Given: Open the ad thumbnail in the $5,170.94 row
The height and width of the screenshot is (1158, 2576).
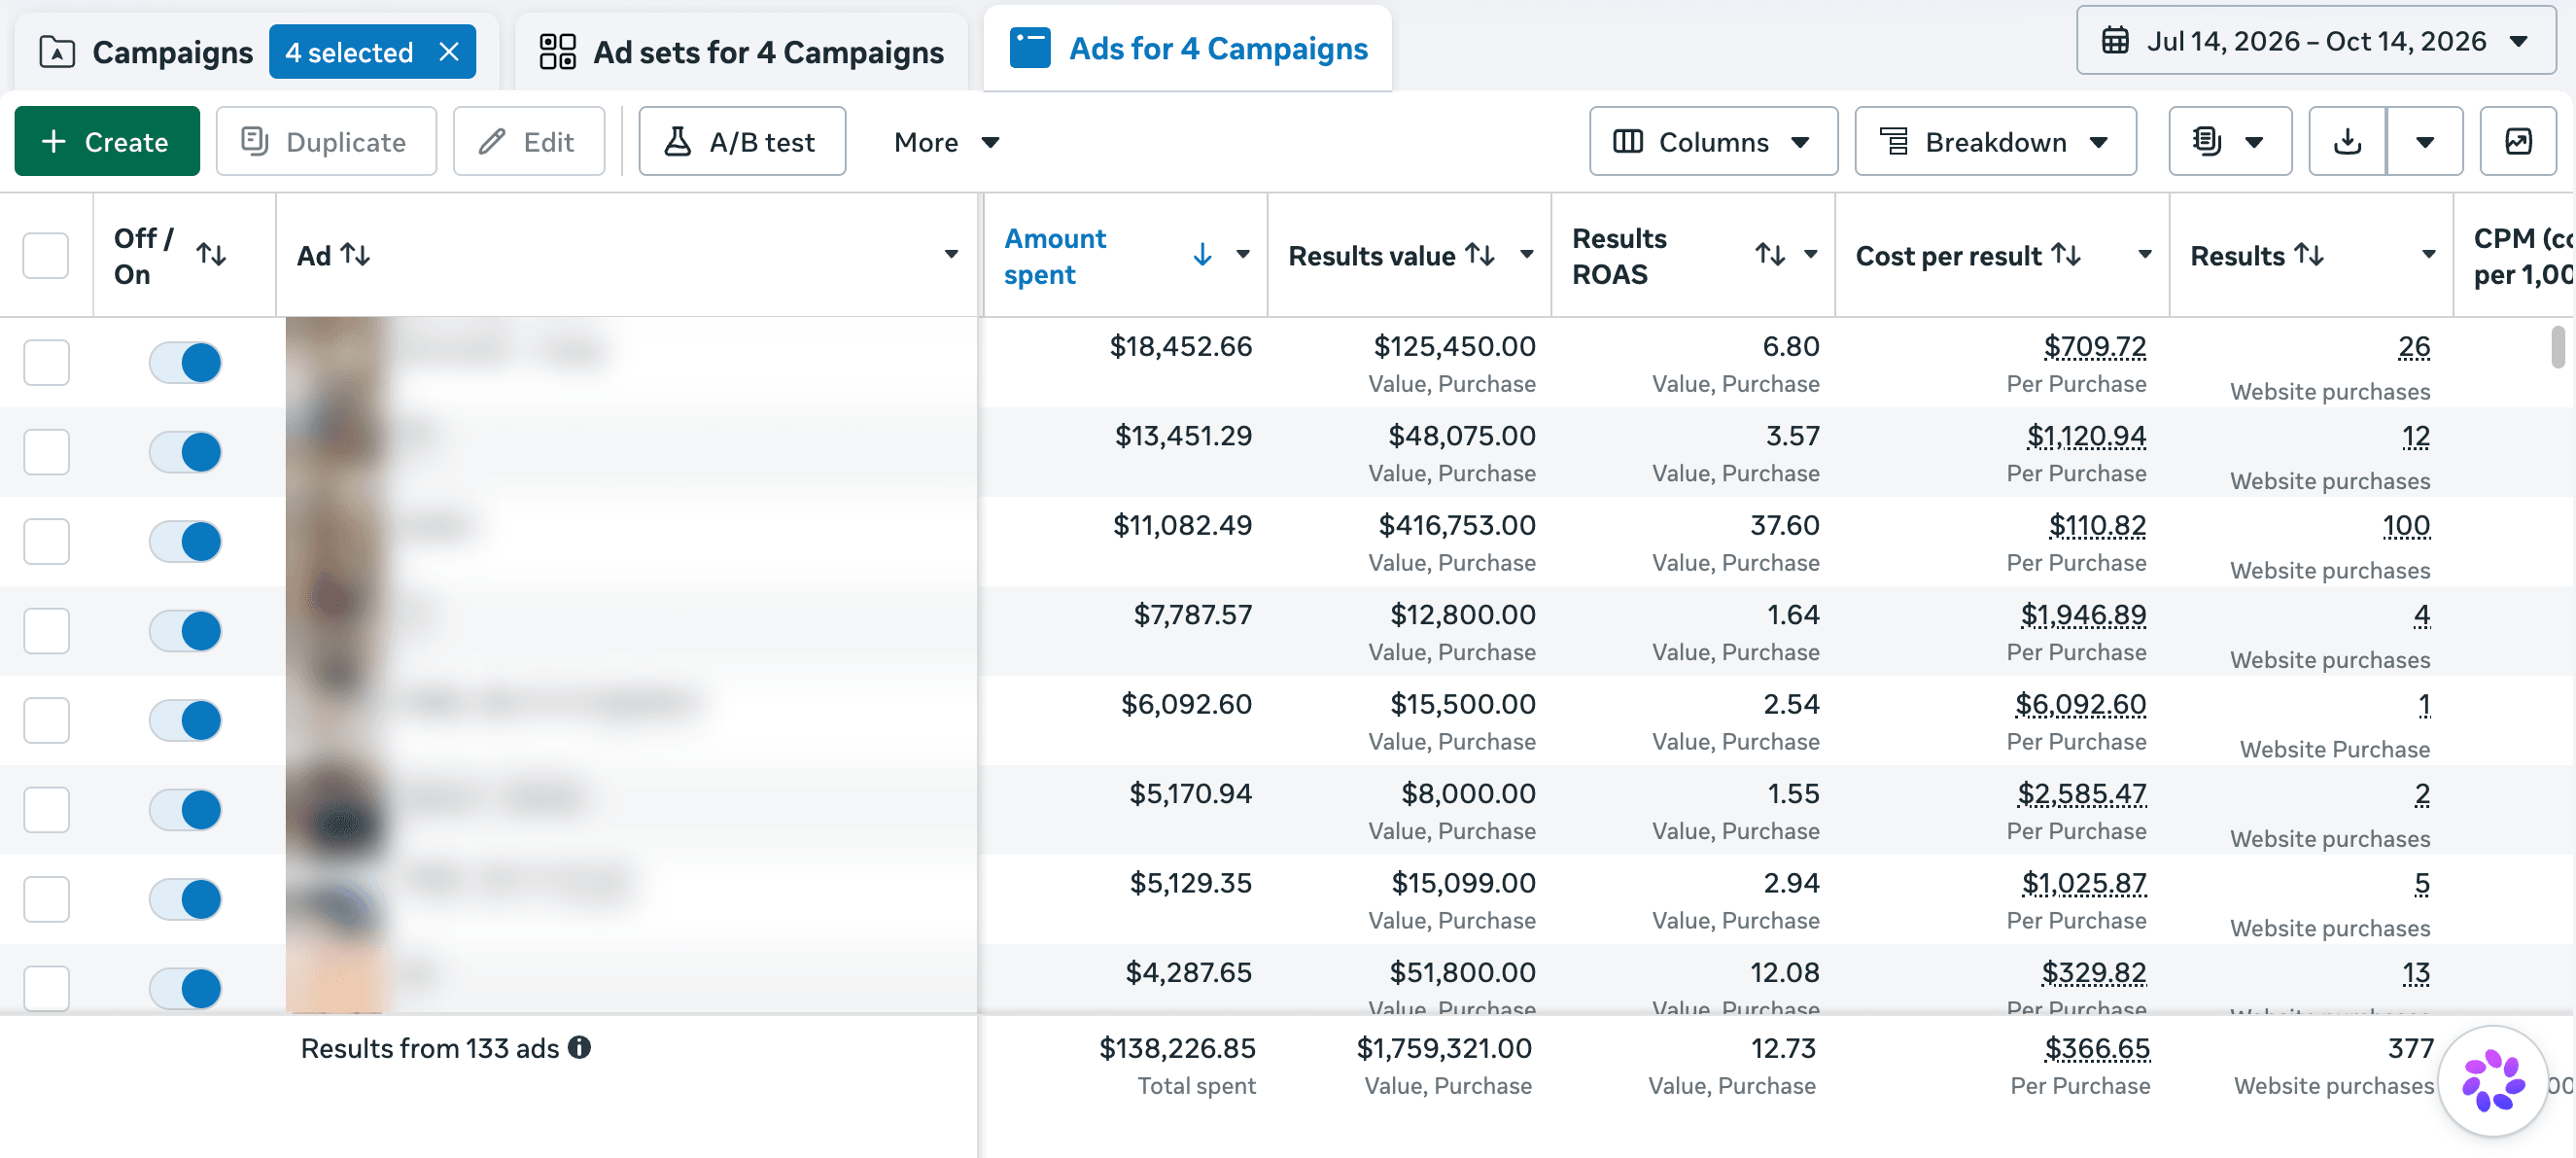Looking at the screenshot, I should (336, 810).
